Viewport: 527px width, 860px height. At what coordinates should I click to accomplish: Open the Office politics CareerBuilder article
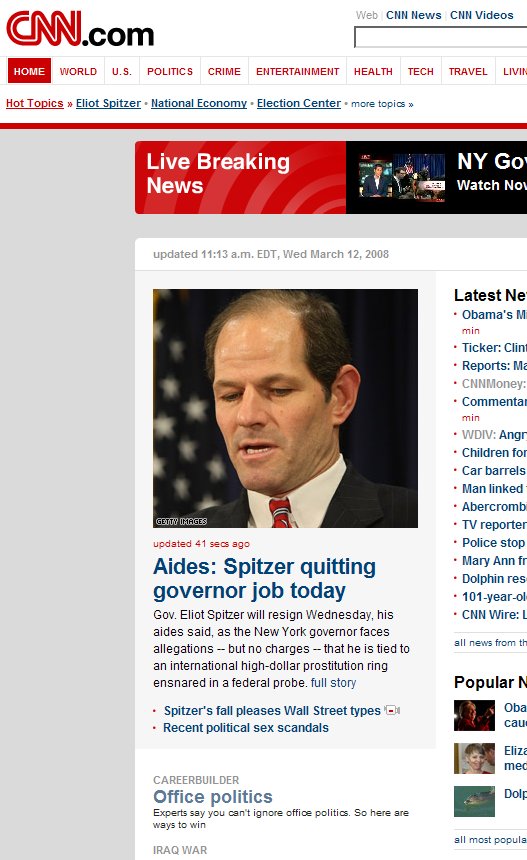coord(213,796)
